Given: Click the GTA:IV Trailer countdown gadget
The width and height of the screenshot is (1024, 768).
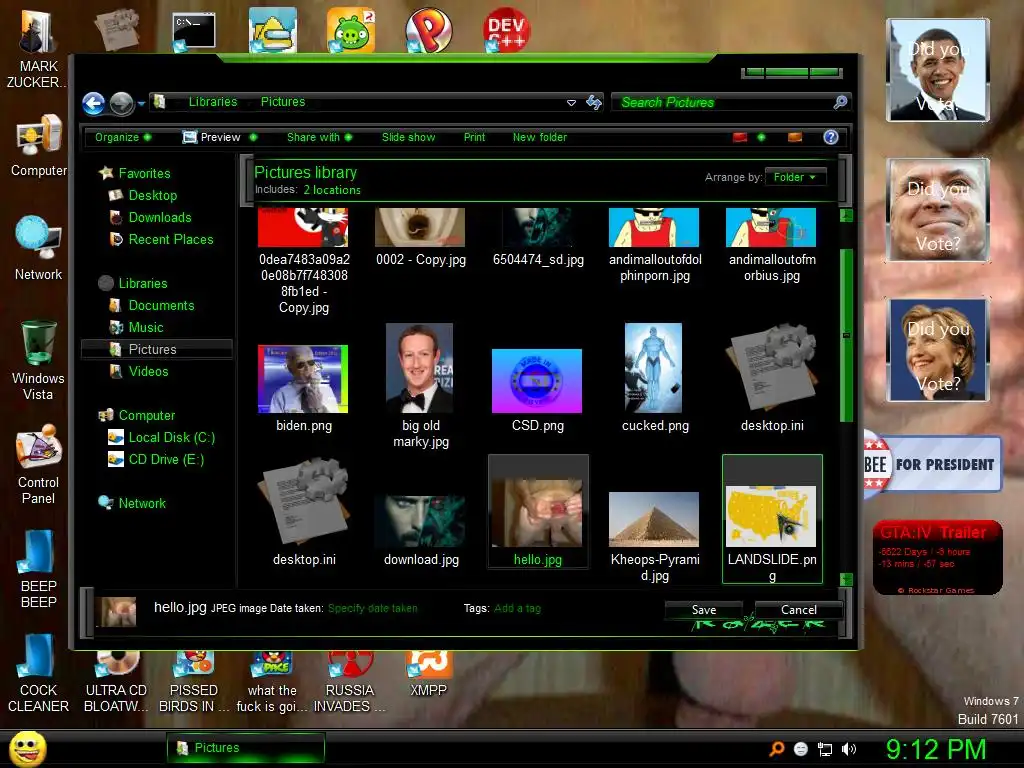Looking at the screenshot, I should tap(937, 558).
